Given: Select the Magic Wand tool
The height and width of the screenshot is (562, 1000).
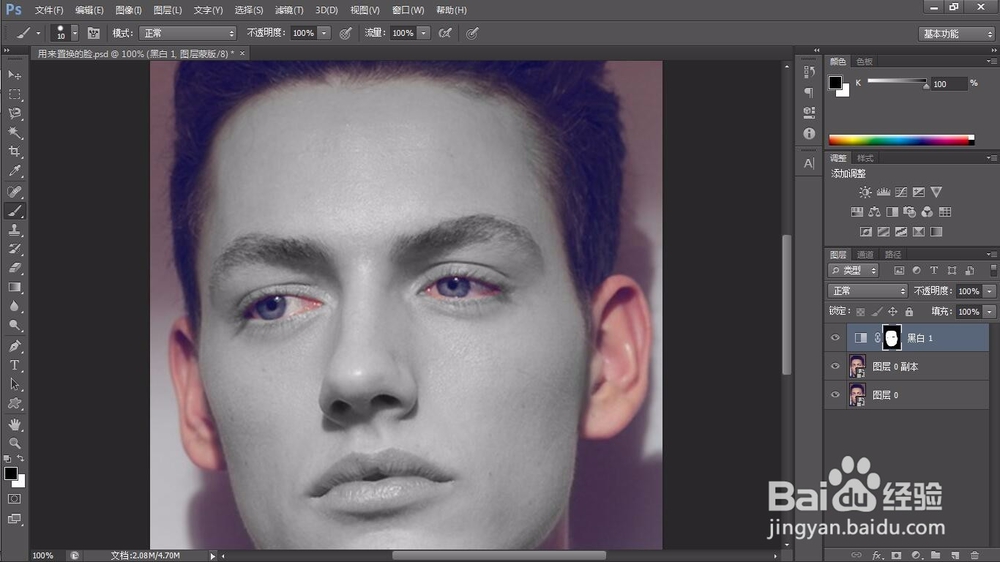Looking at the screenshot, I should tap(14, 133).
